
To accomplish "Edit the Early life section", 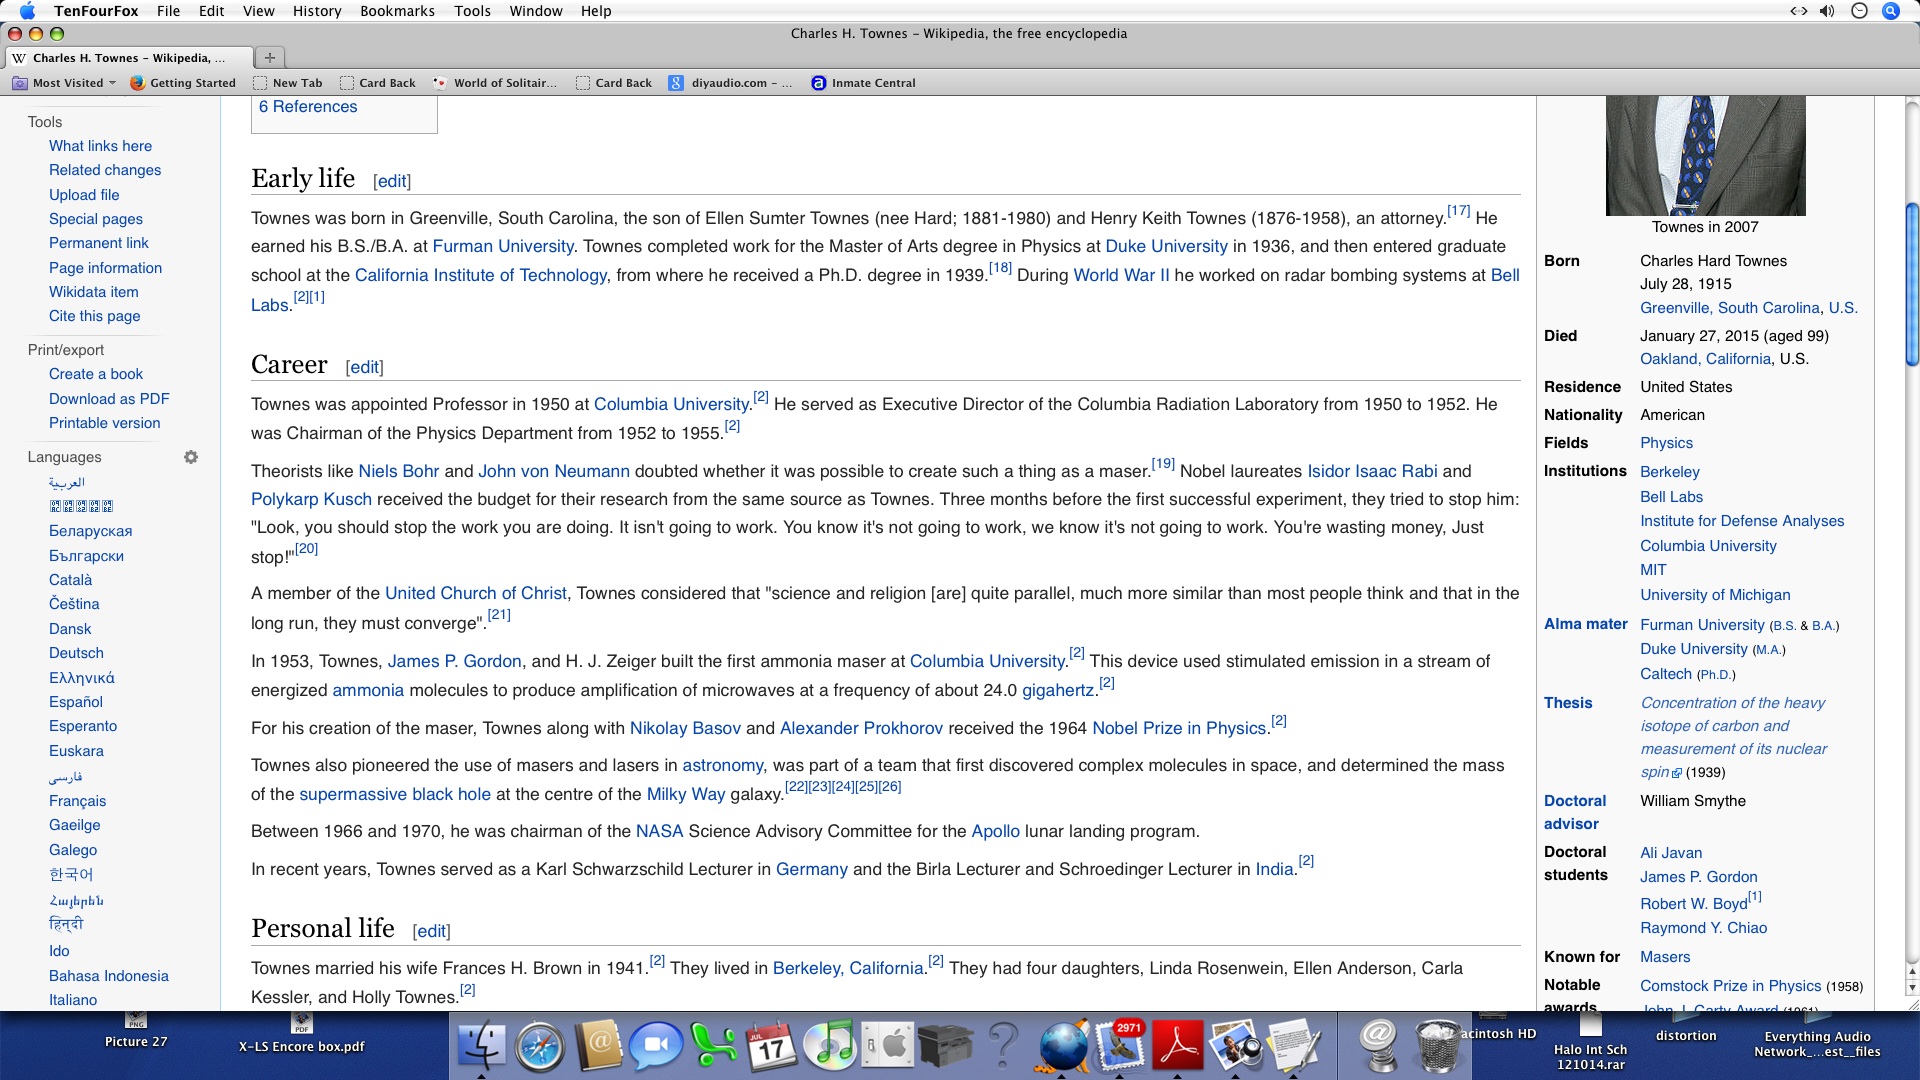I will tap(392, 181).
